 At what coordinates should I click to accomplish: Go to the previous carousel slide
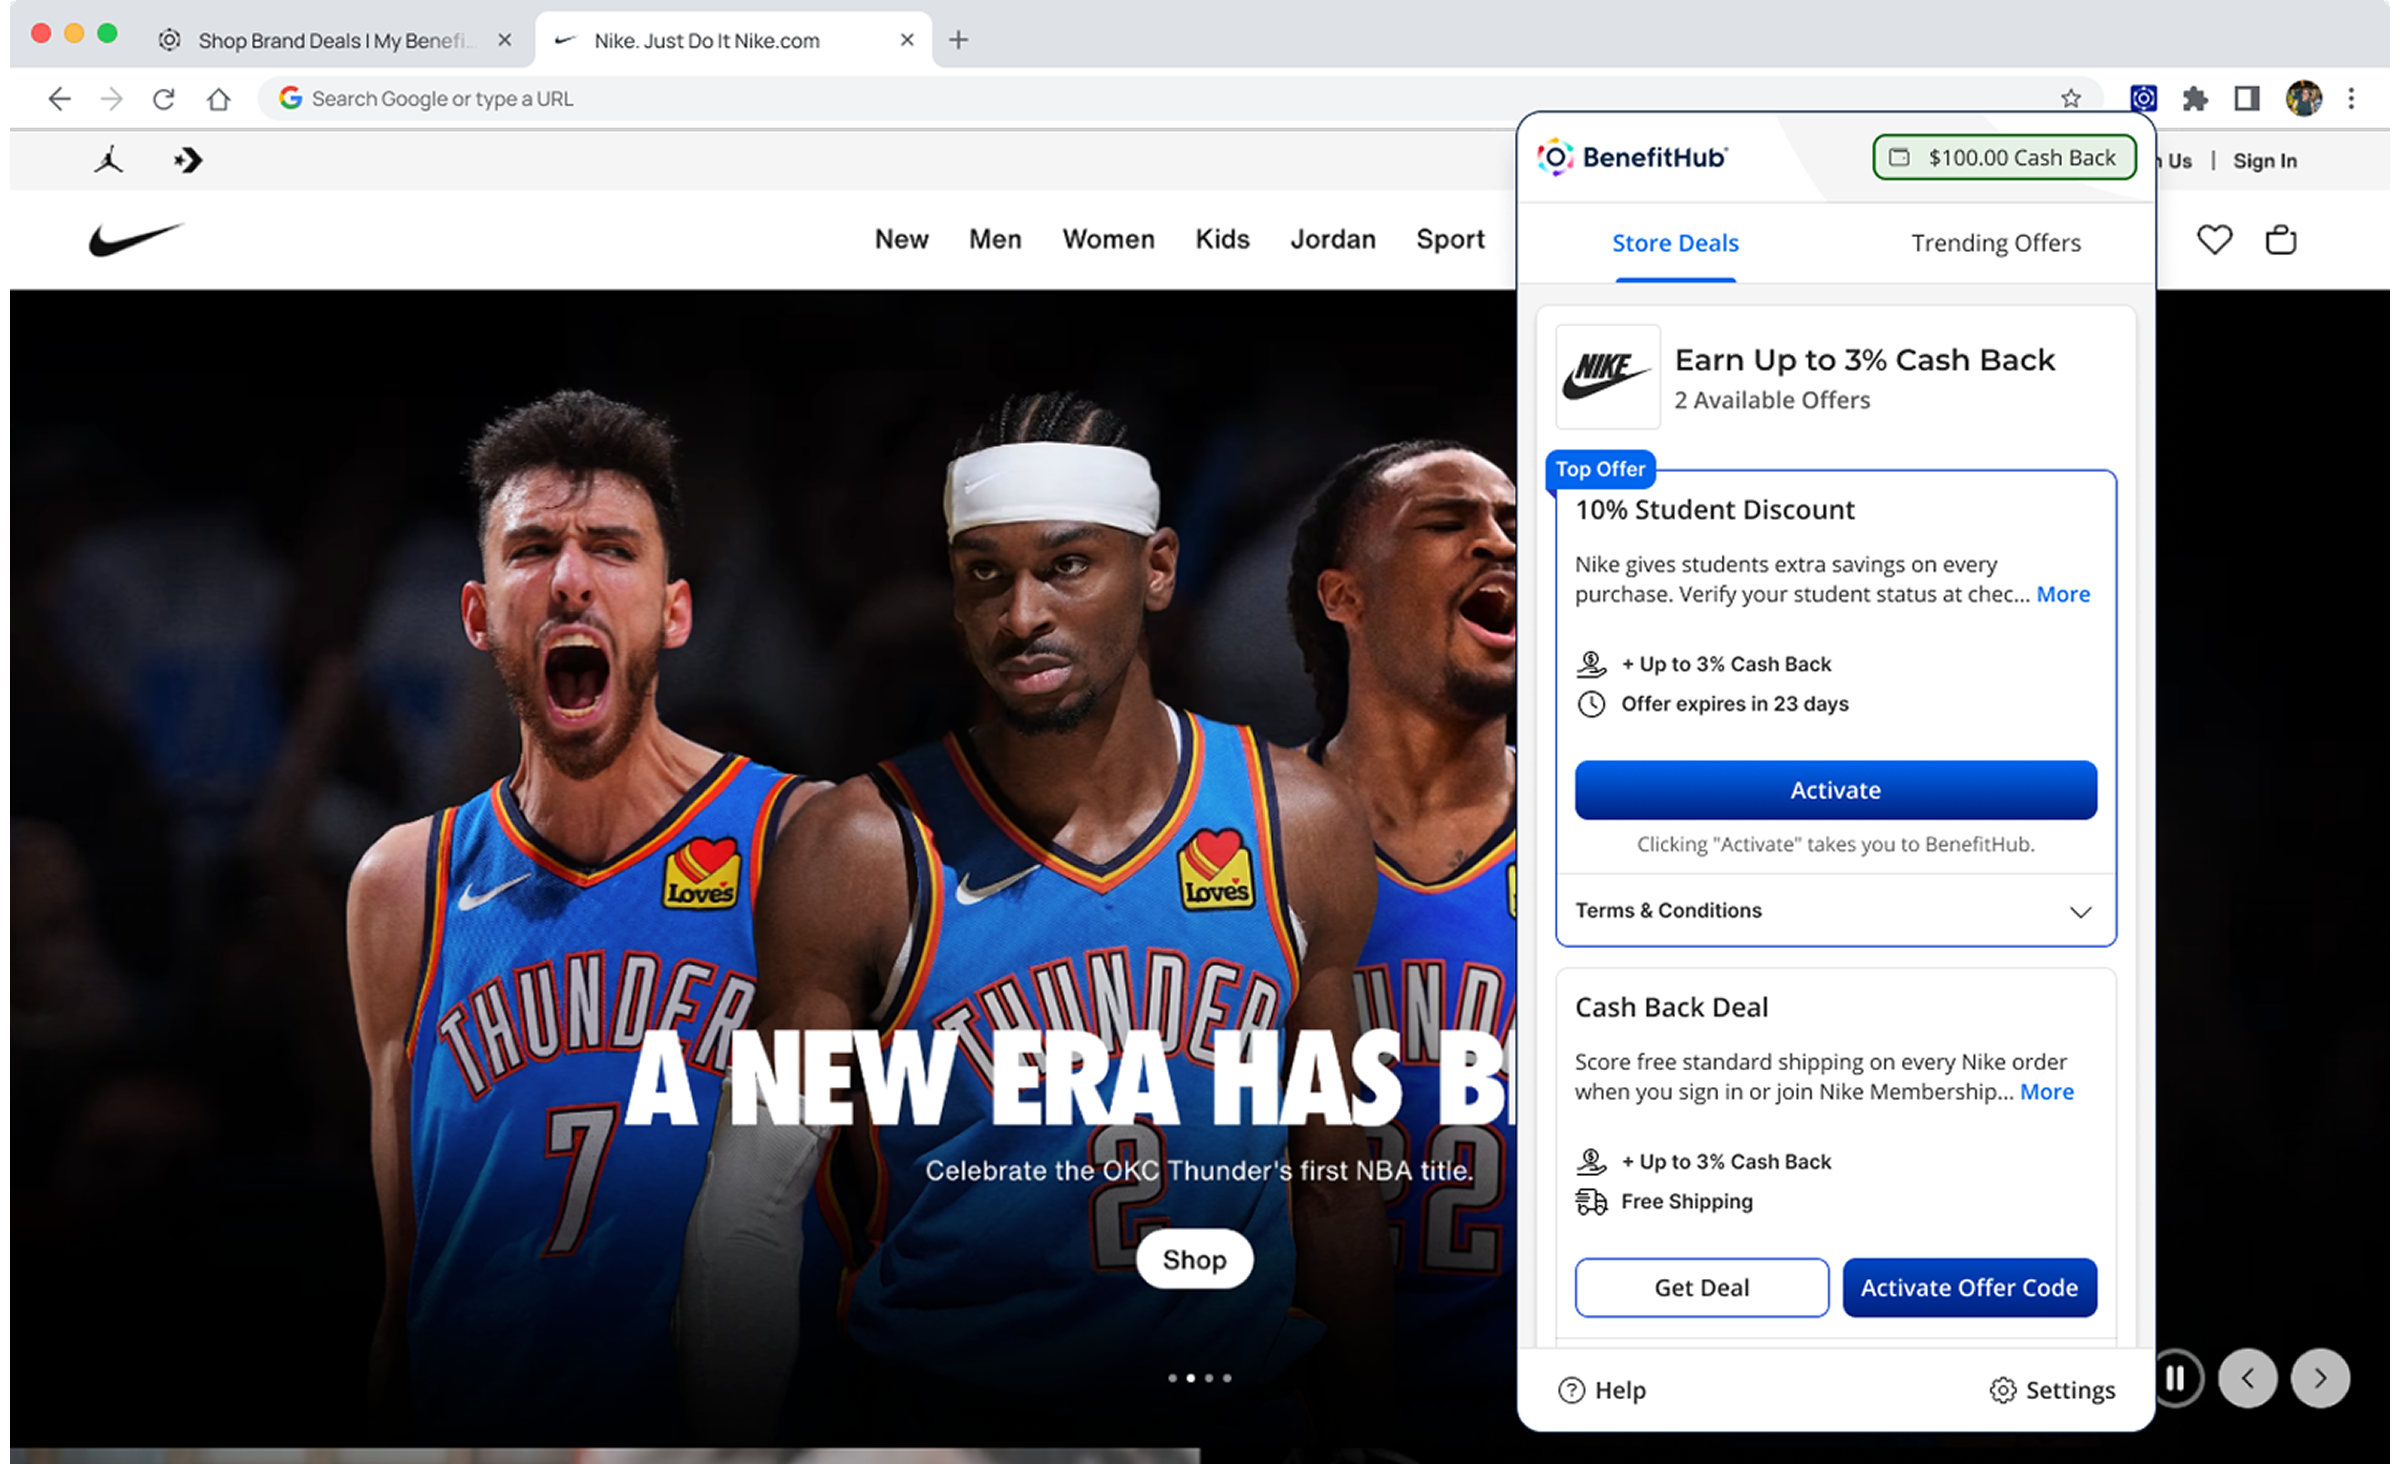point(2247,1378)
